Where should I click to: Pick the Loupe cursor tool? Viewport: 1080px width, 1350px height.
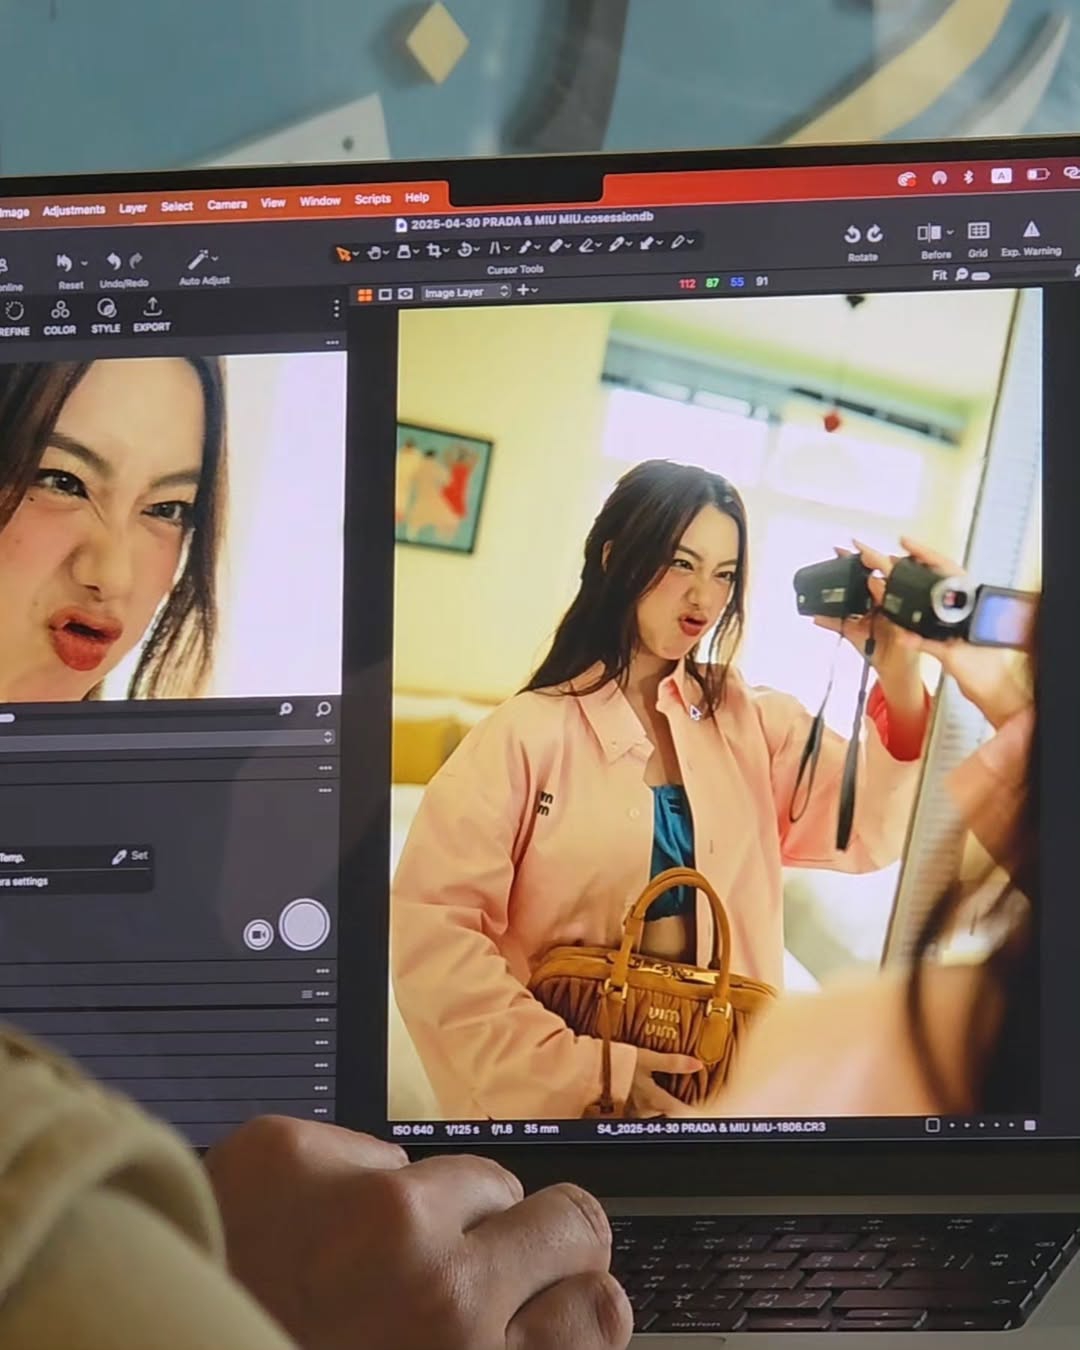(405, 252)
